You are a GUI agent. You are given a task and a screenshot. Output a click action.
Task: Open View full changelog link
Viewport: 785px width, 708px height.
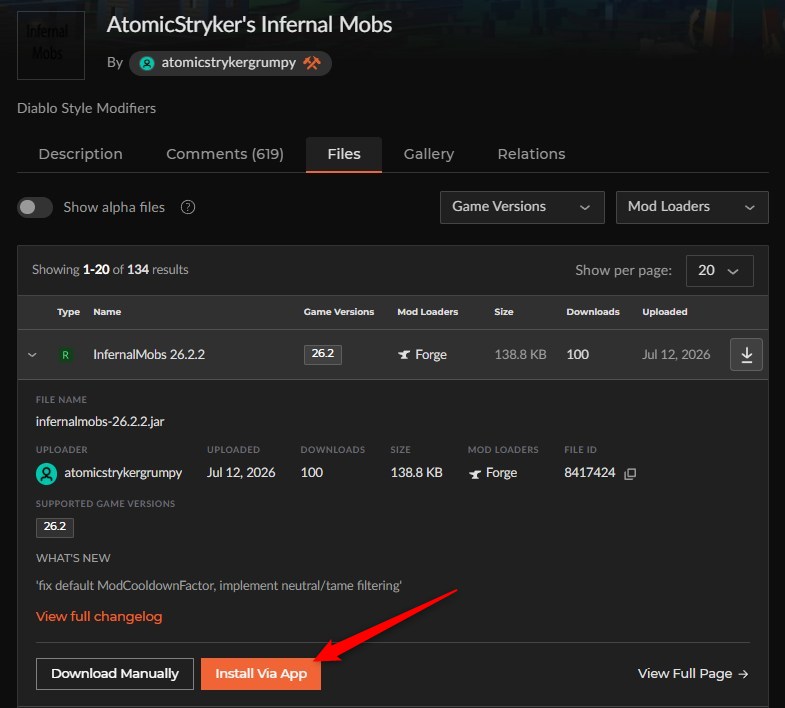(x=99, y=616)
